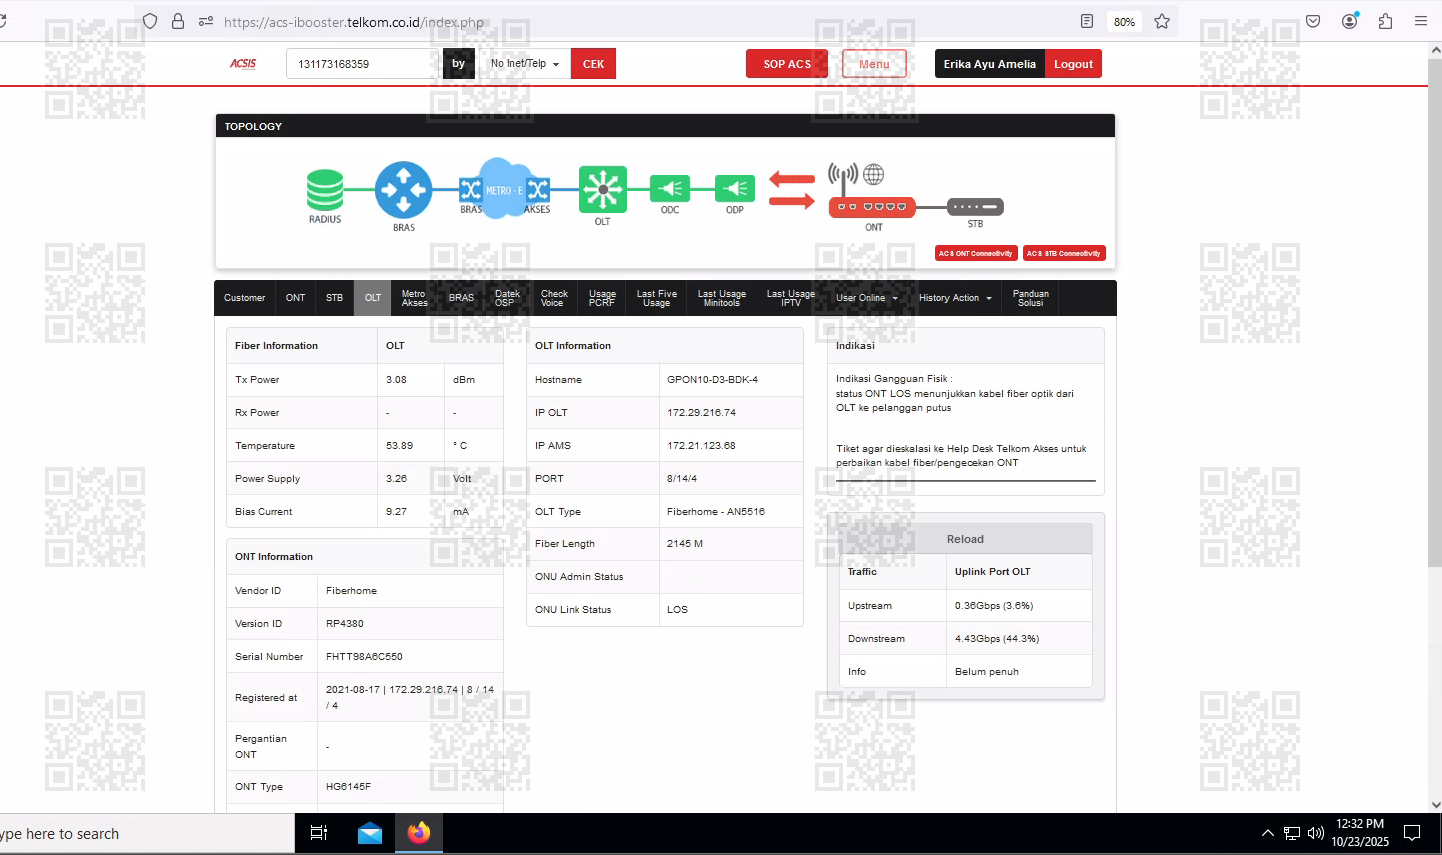Viewport: 1442px width, 855px height.
Task: Click the Reload button in traffic panel
Action: (x=965, y=539)
